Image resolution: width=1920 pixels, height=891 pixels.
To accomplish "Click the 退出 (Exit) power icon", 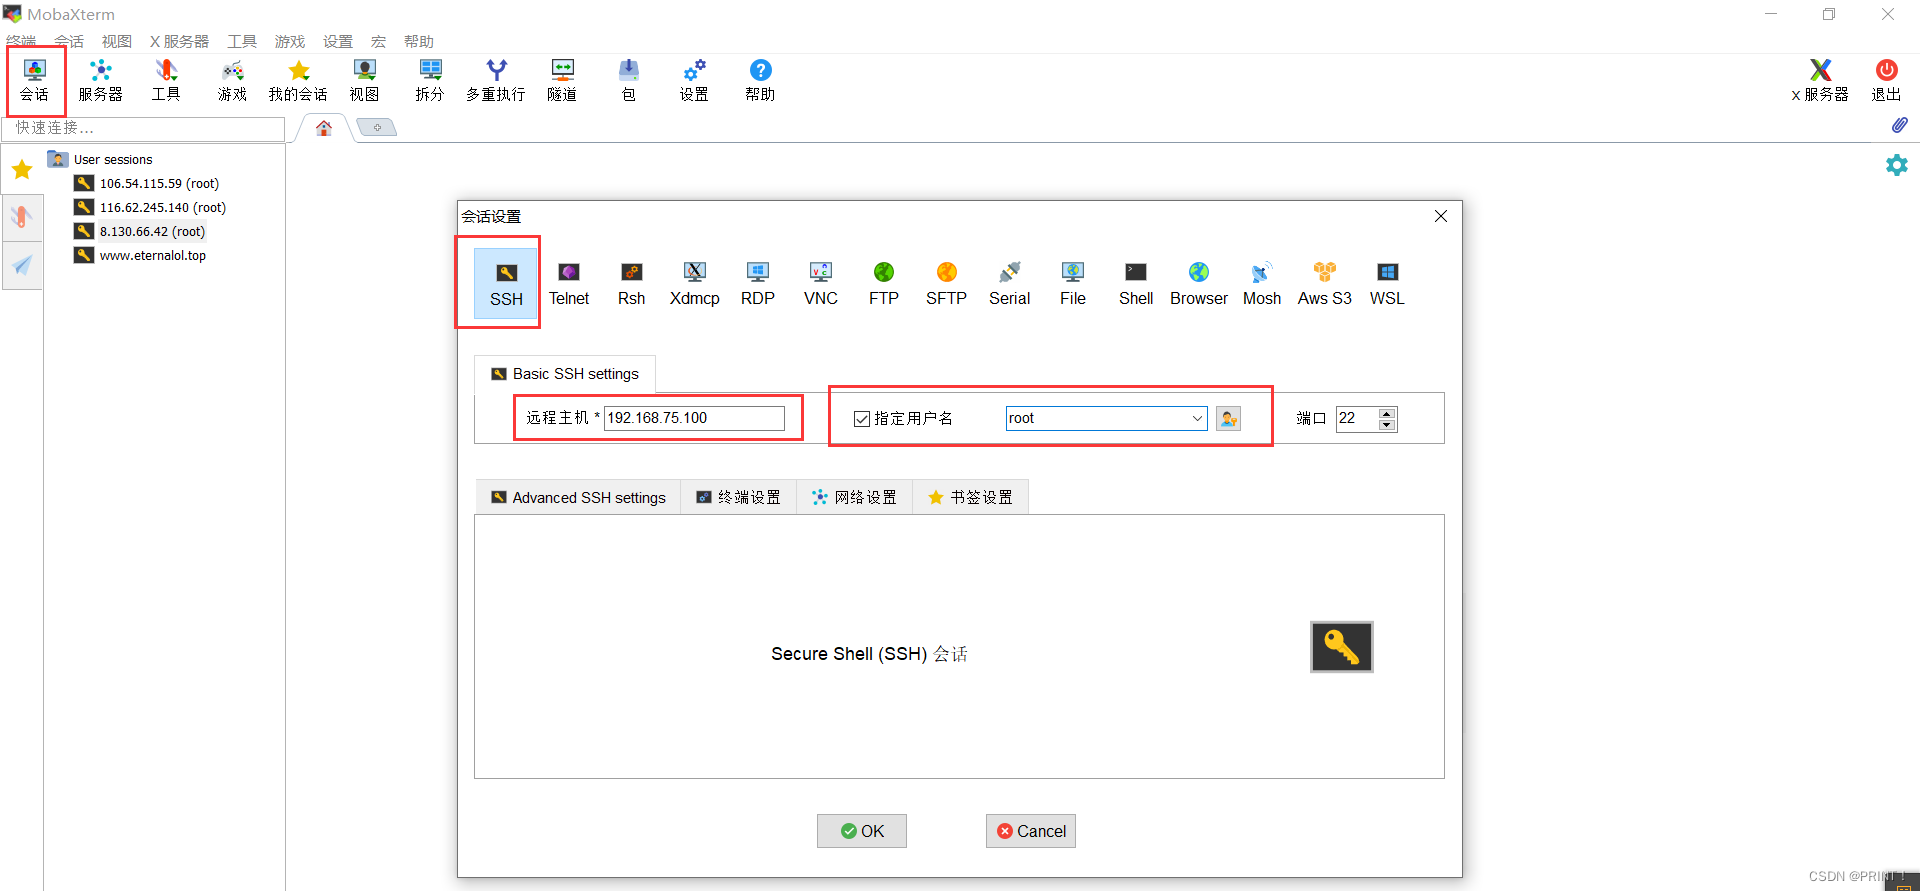I will tap(1886, 80).
